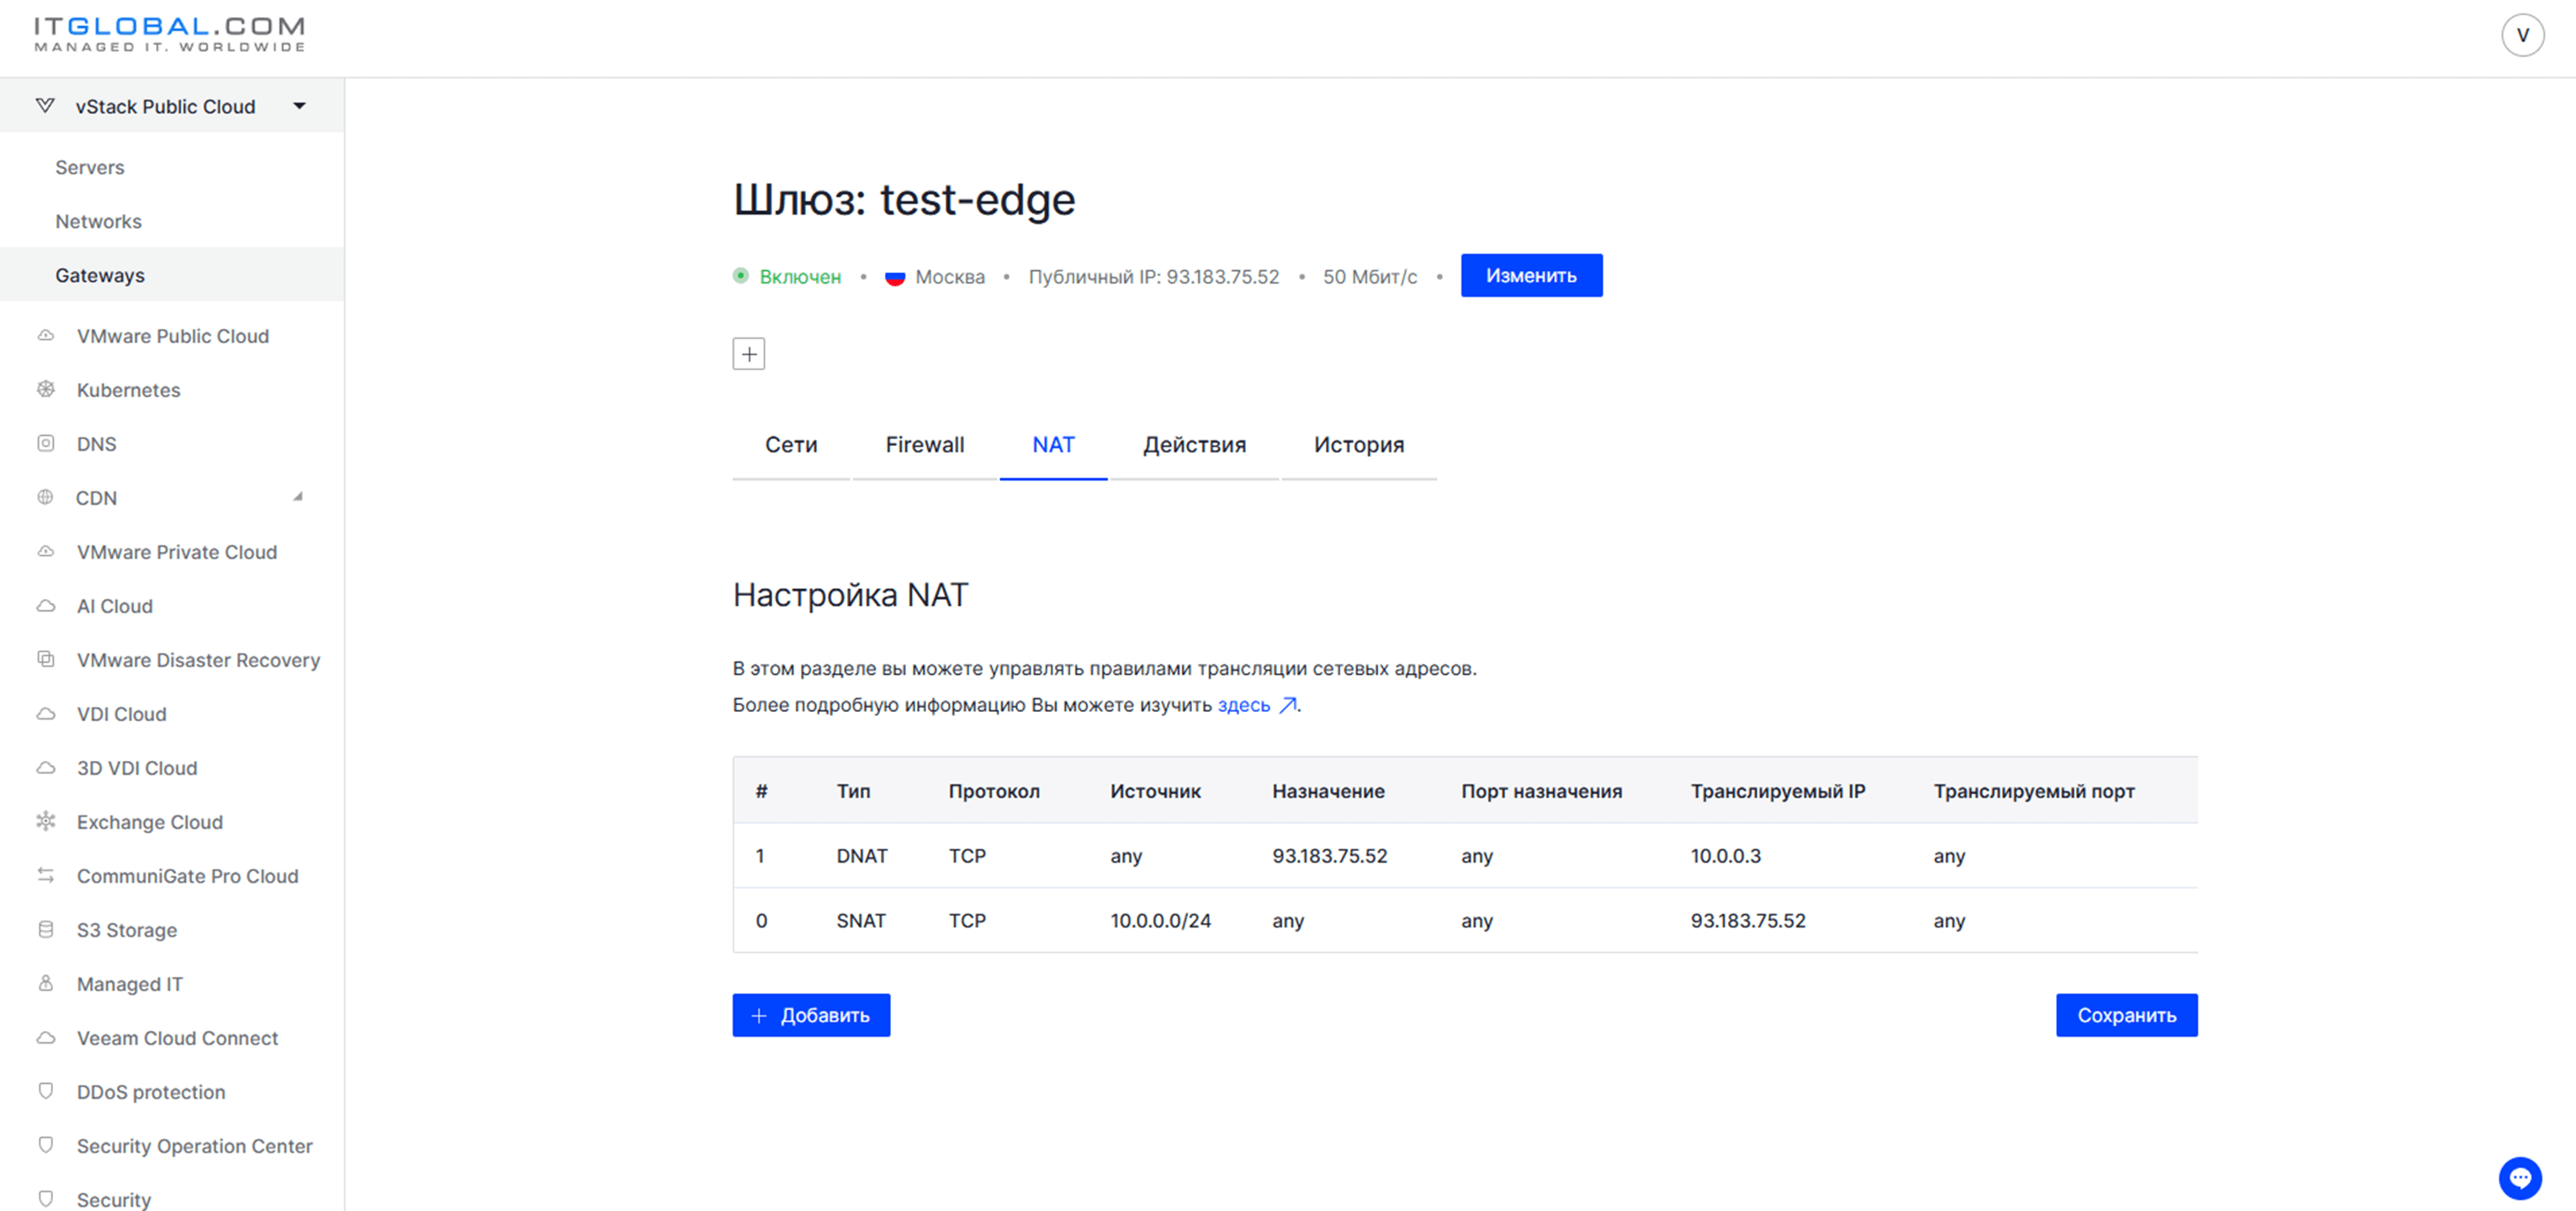2576x1211 pixels.
Task: Click the DNAT rule type cell
Action: 862,856
